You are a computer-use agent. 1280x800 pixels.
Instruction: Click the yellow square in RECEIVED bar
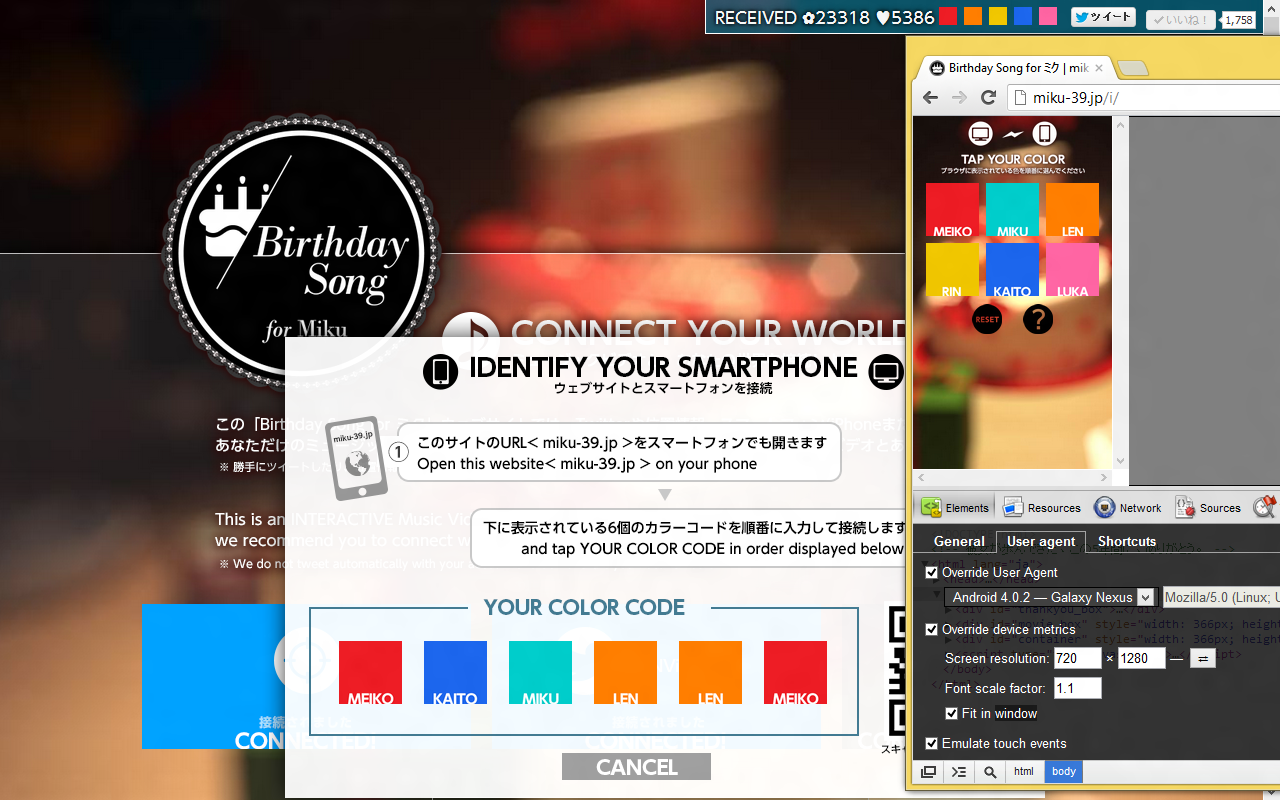998,16
